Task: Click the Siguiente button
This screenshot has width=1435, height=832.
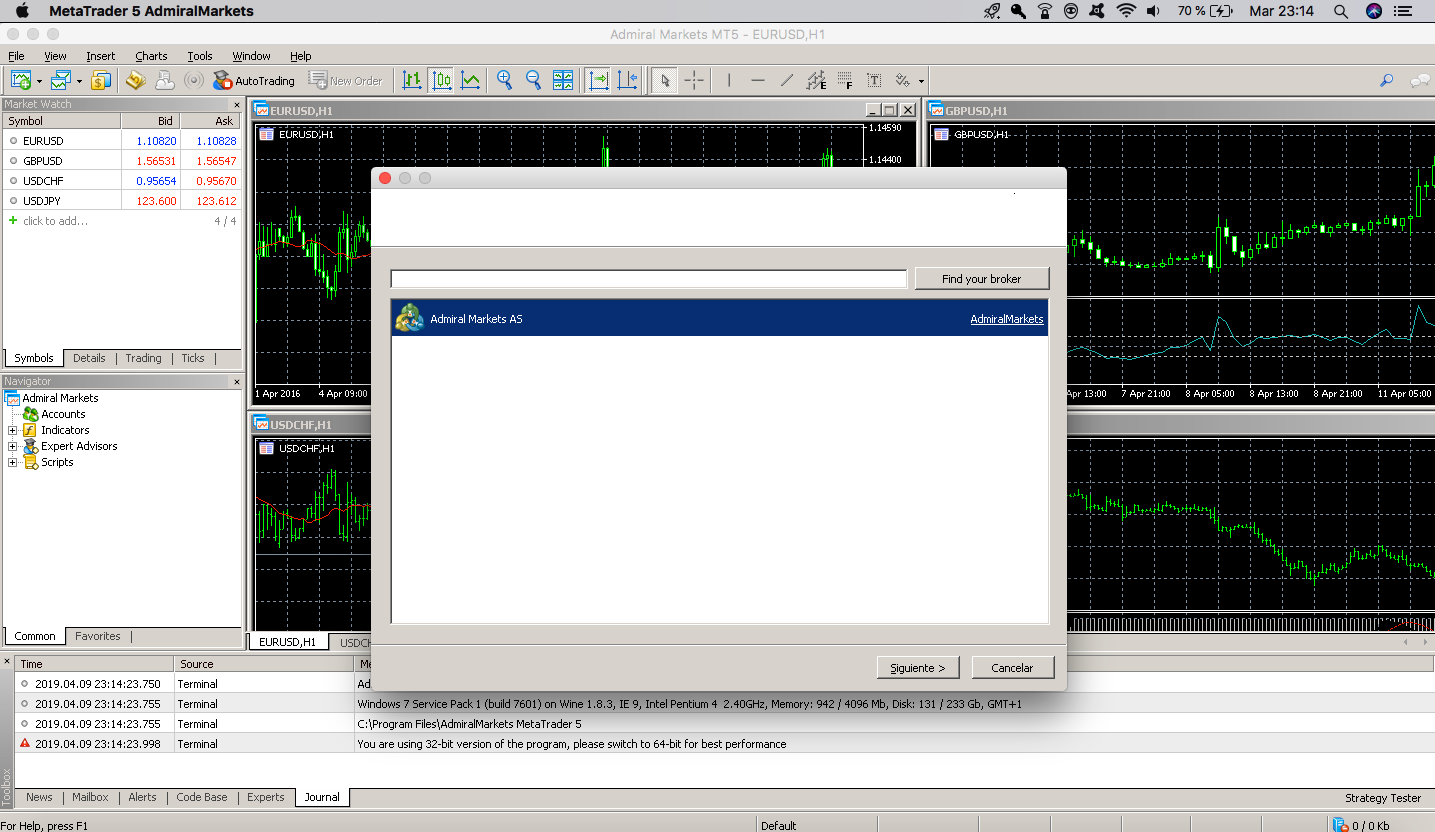Action: (x=918, y=668)
